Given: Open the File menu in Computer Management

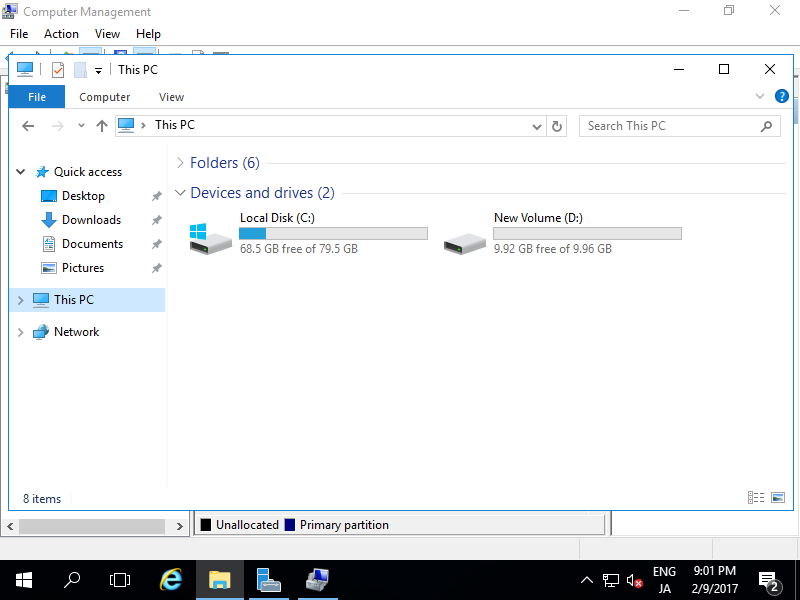Looking at the screenshot, I should pos(19,34).
